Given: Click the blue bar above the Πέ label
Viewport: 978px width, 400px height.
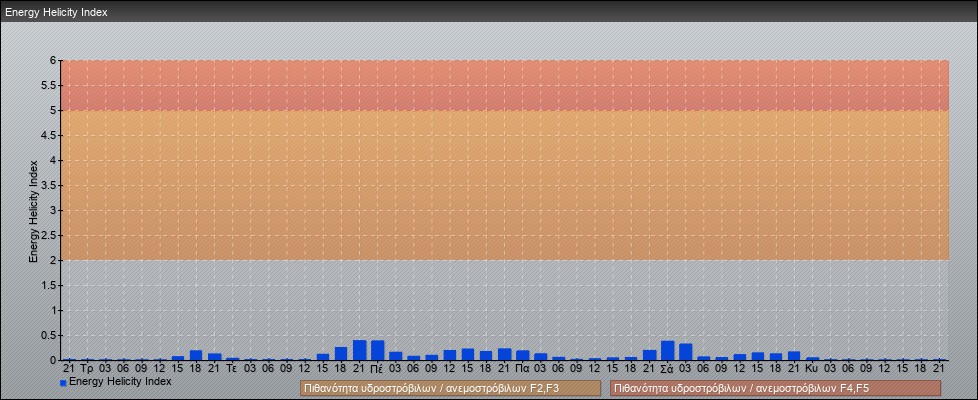Looking at the screenshot, I should click(377, 350).
